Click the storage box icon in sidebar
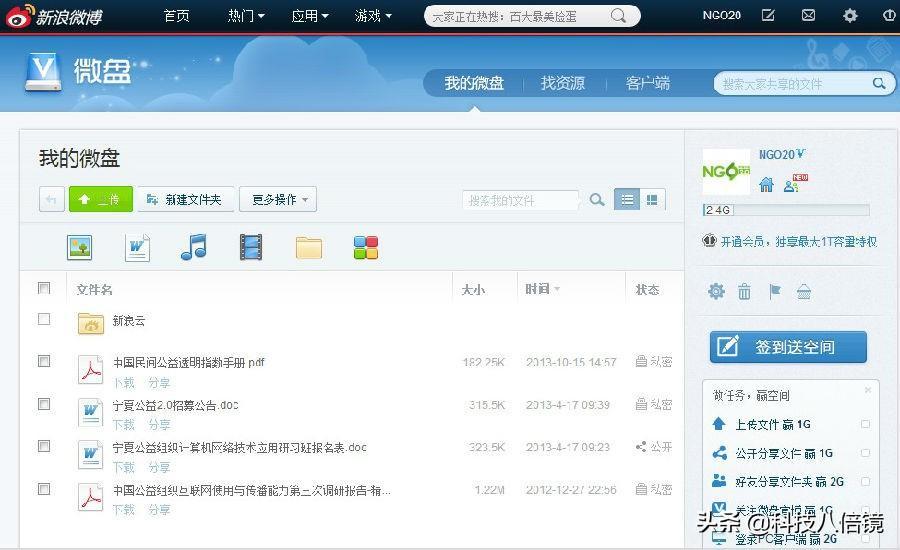The width and height of the screenshot is (900, 550). tap(804, 292)
